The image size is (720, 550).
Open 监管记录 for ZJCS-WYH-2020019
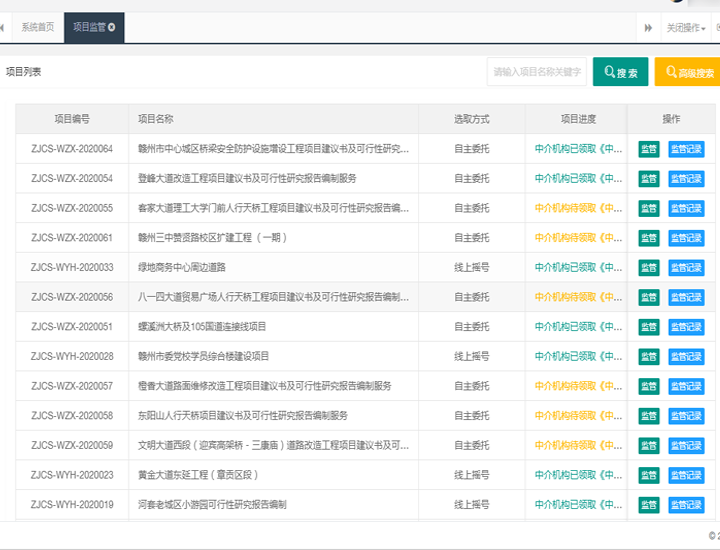coord(686,505)
